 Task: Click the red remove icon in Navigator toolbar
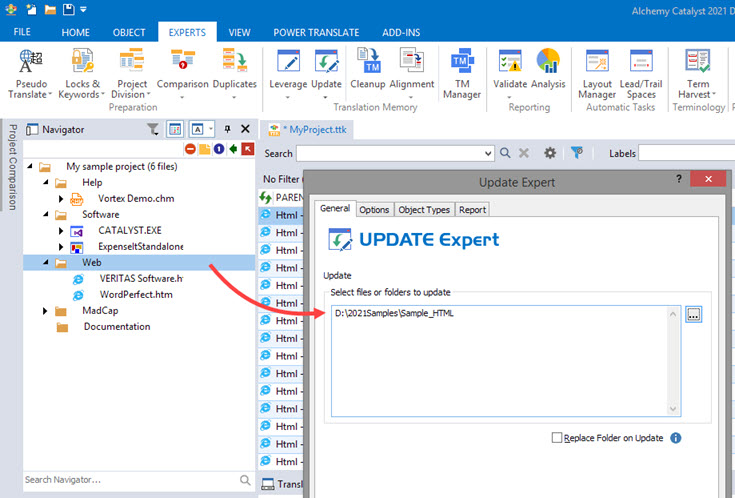pyautogui.click(x=190, y=149)
